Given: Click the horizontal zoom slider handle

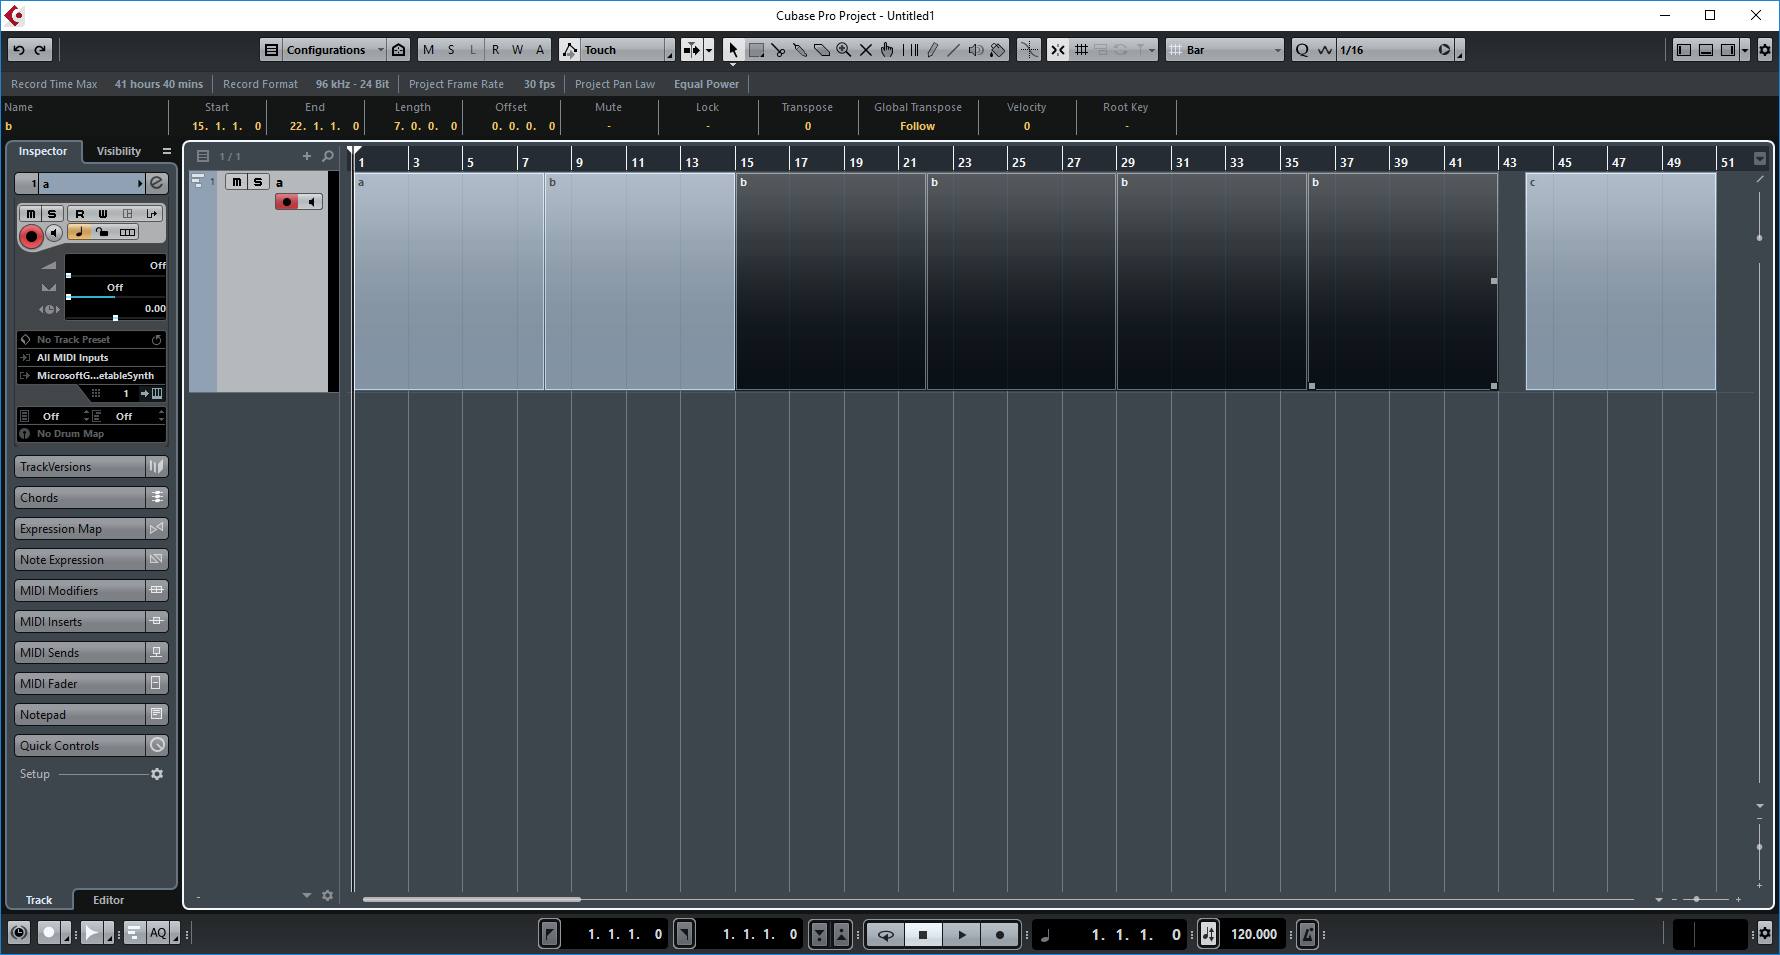Looking at the screenshot, I should point(1696,899).
